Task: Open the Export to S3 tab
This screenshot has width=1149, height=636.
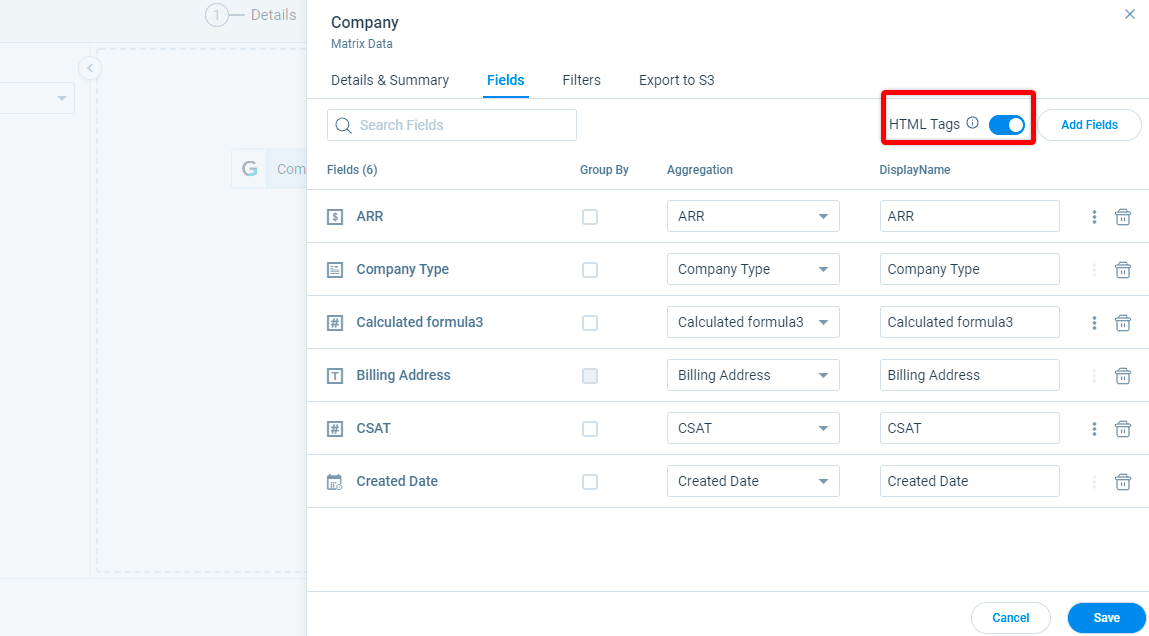Action: [x=676, y=80]
